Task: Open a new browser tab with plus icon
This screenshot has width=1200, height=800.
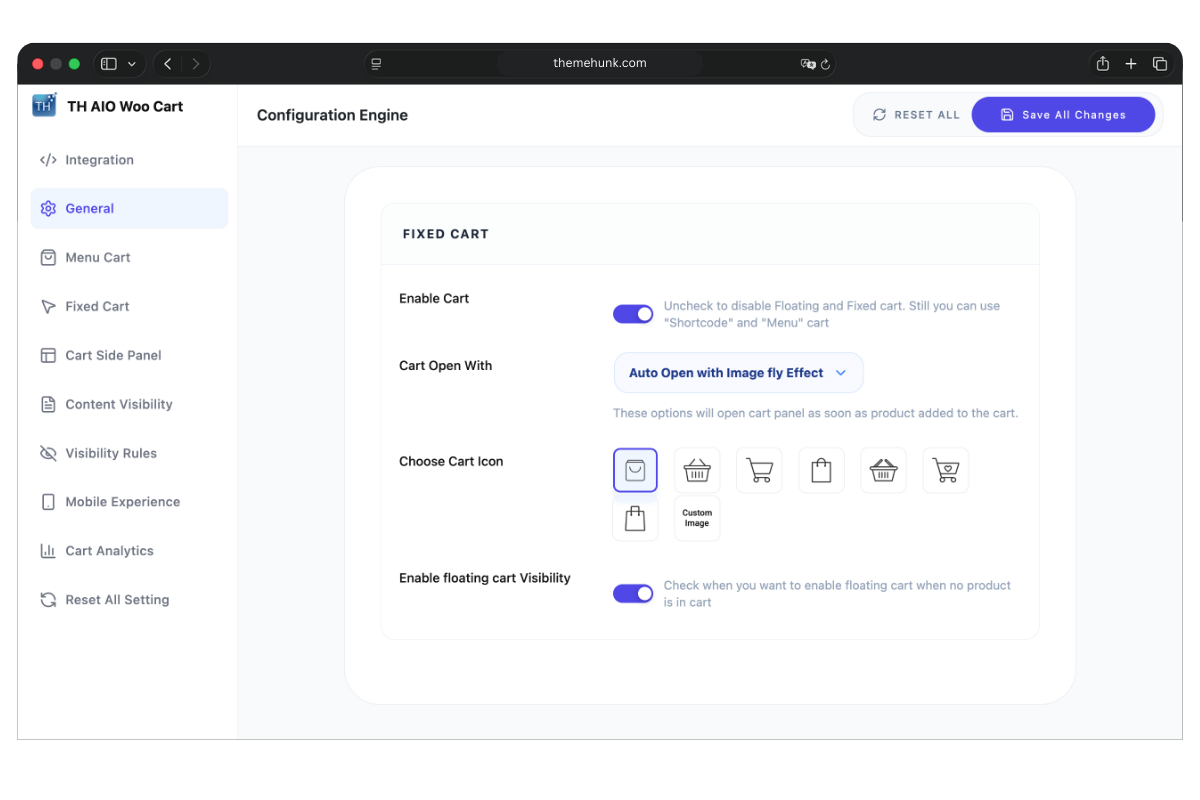Action: [1131, 64]
